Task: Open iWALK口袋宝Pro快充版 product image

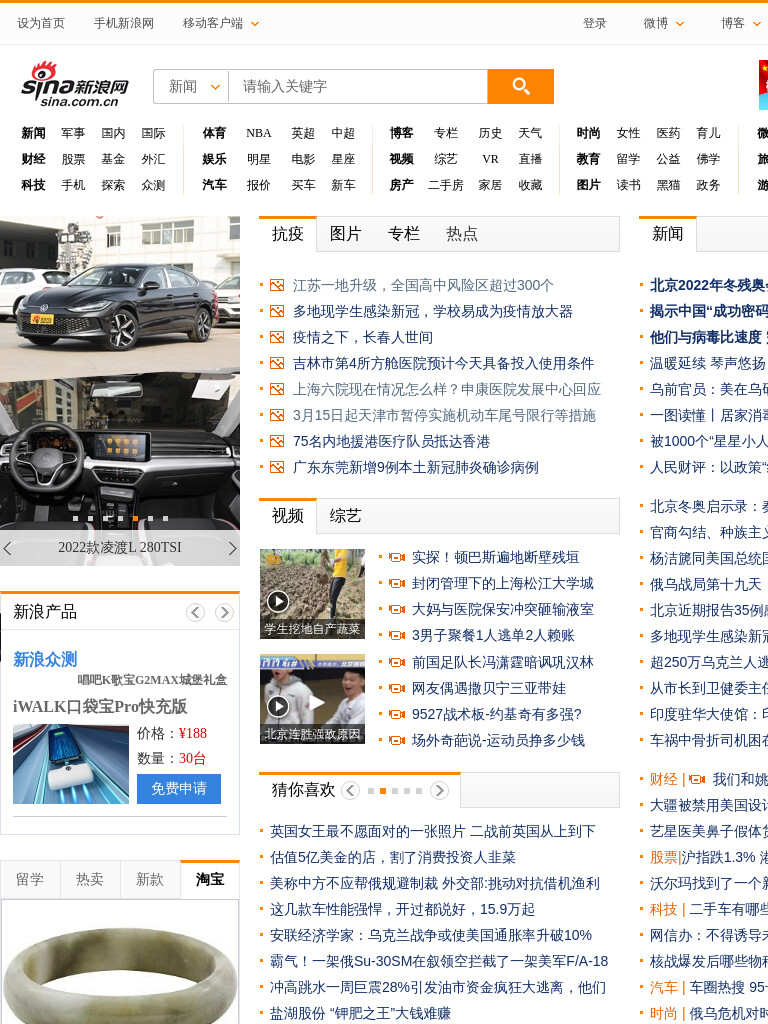Action: click(x=71, y=764)
